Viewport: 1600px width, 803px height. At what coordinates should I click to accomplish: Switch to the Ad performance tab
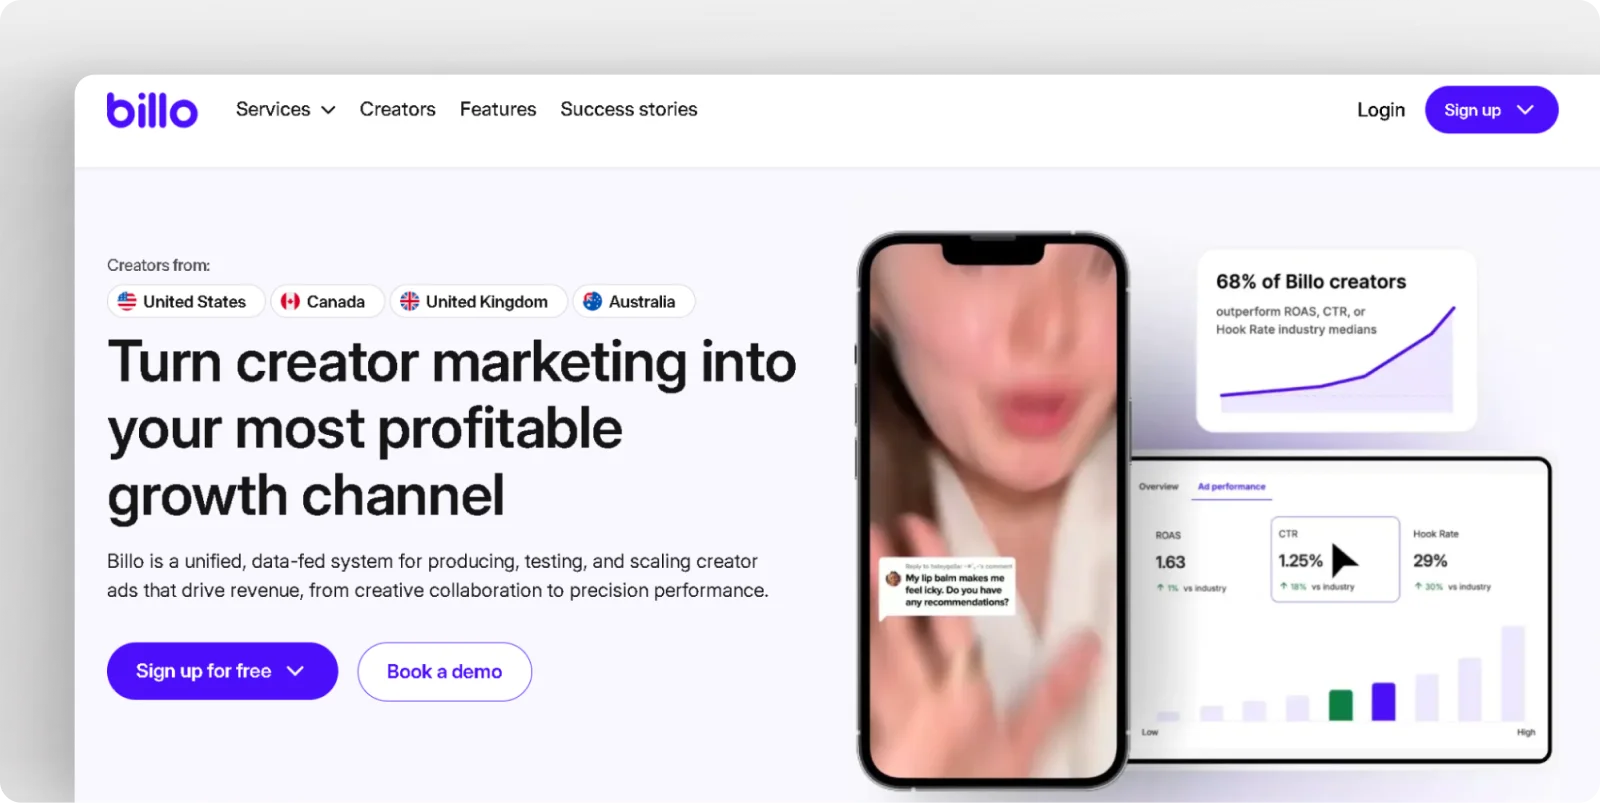coord(1231,487)
